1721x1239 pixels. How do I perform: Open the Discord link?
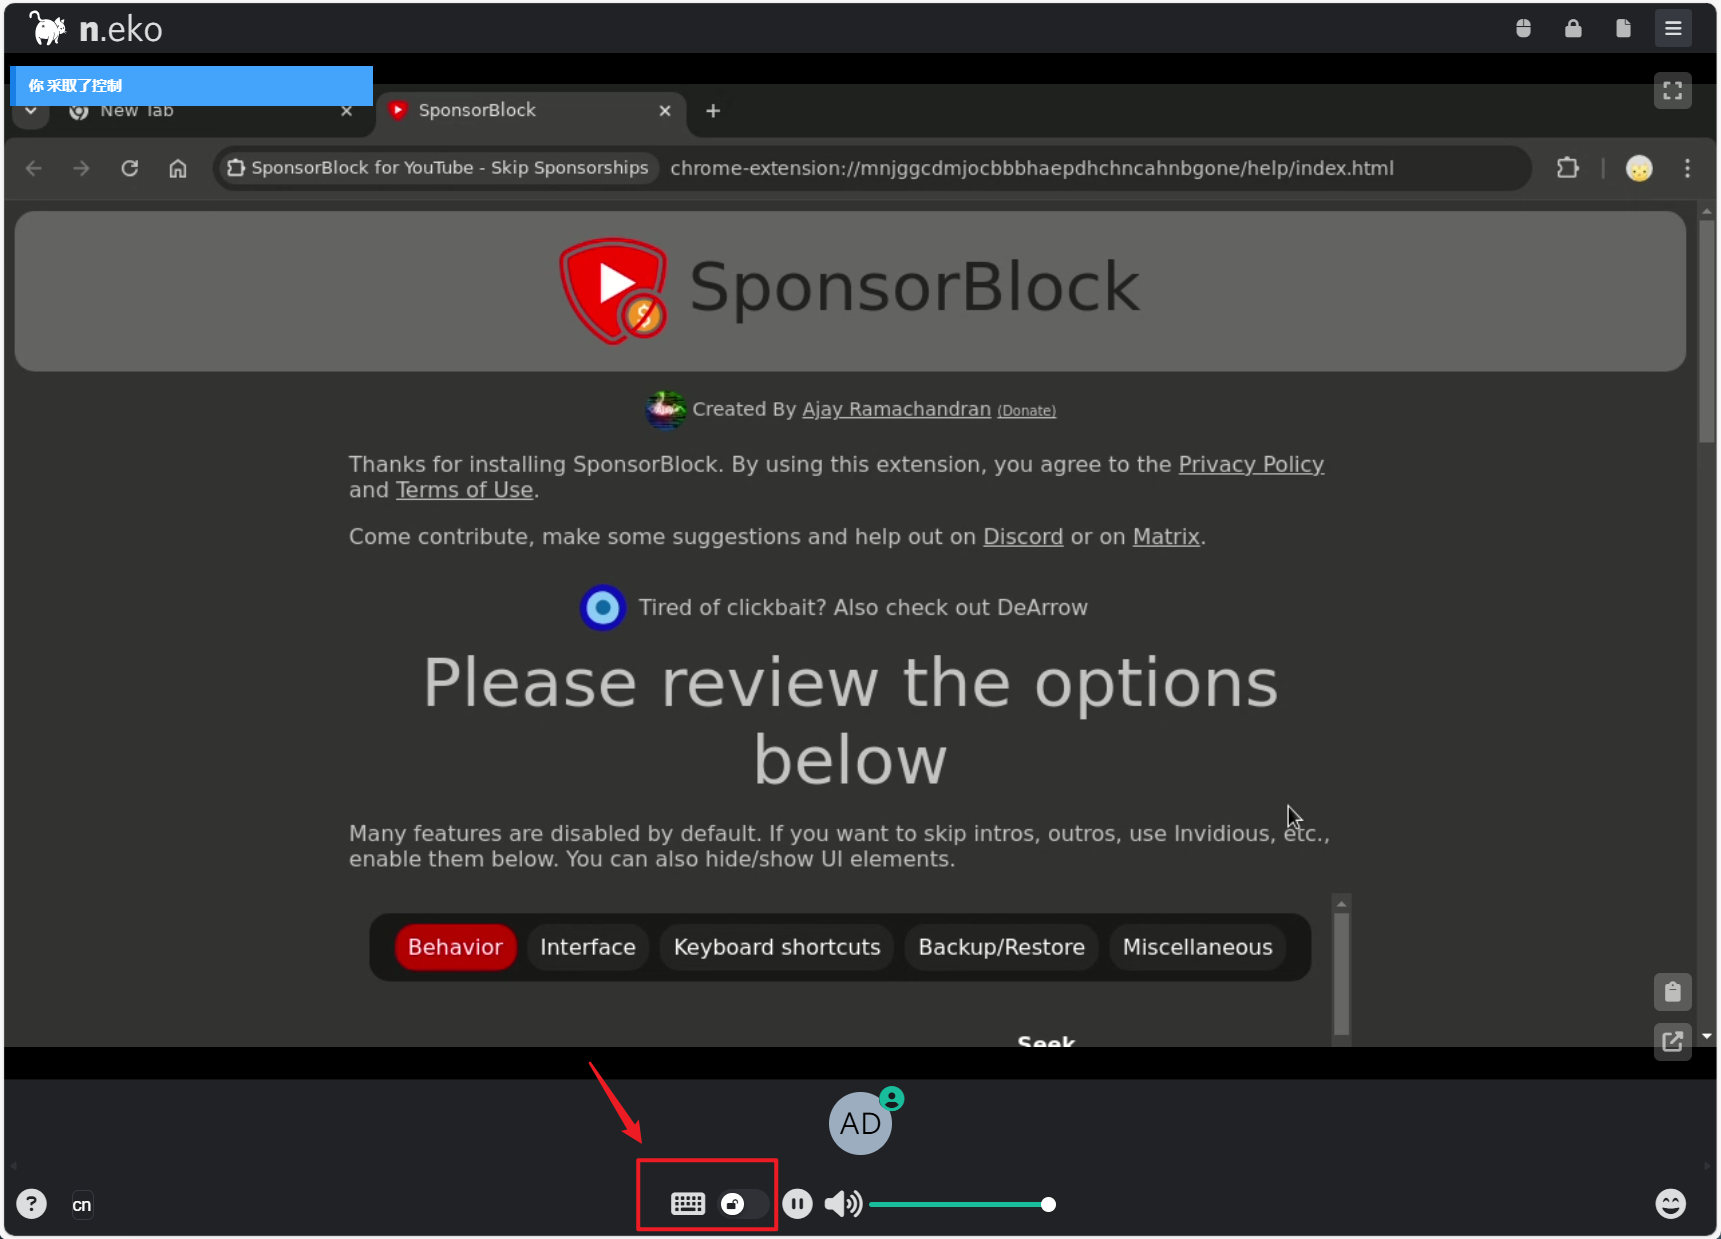[x=1023, y=537]
